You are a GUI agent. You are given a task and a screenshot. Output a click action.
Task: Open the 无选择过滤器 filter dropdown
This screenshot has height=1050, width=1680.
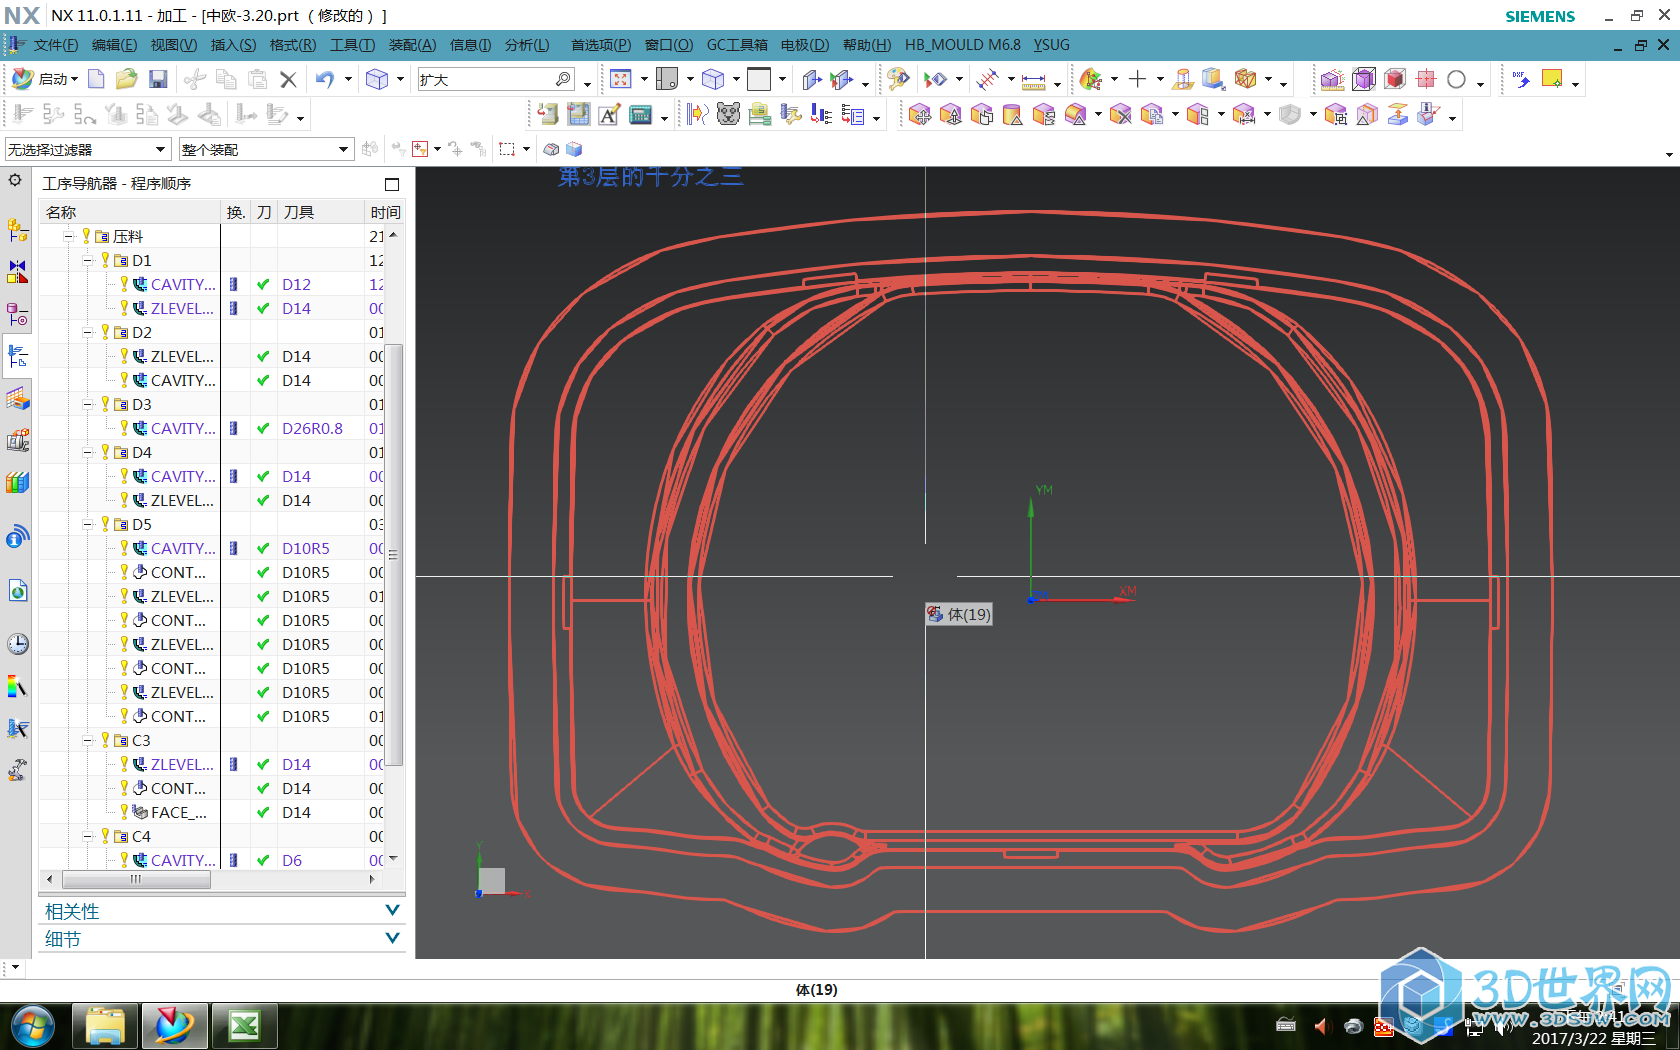tap(87, 149)
